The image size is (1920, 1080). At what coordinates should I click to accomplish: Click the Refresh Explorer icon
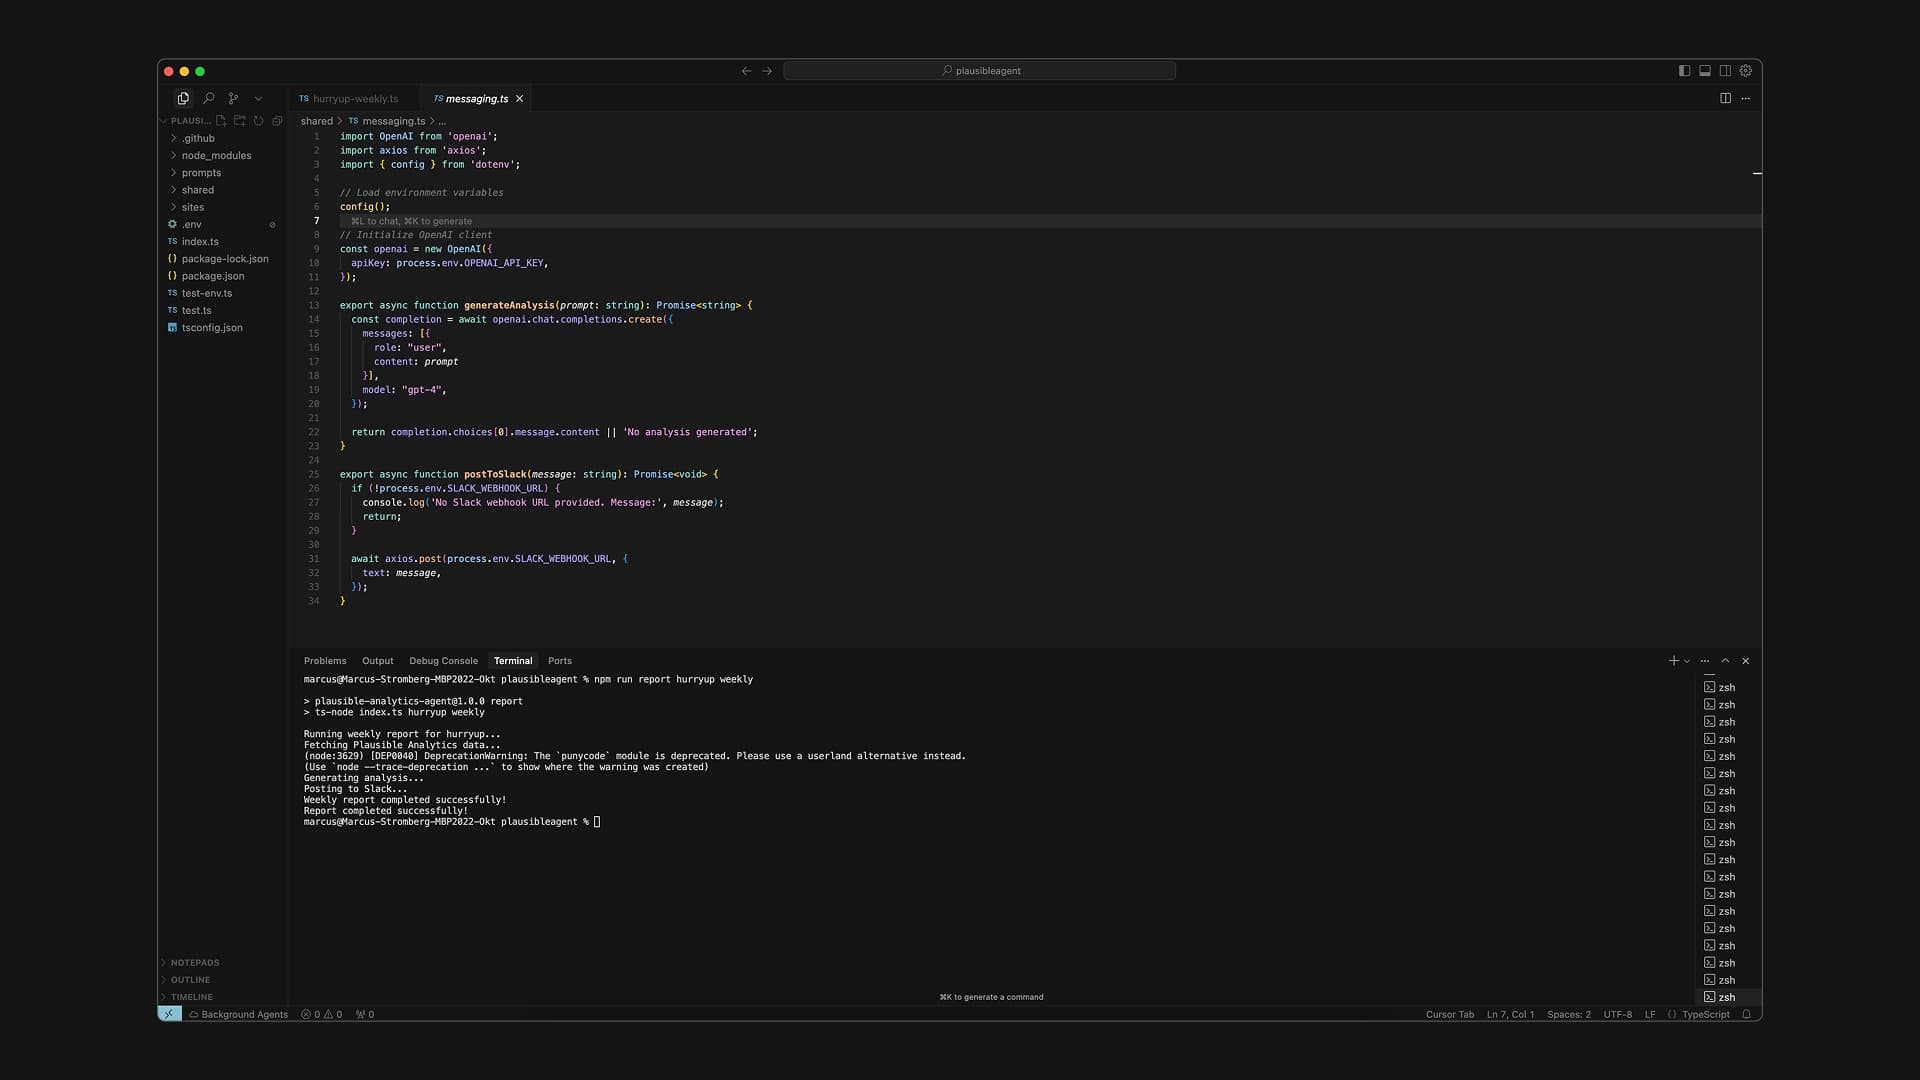pyautogui.click(x=258, y=121)
